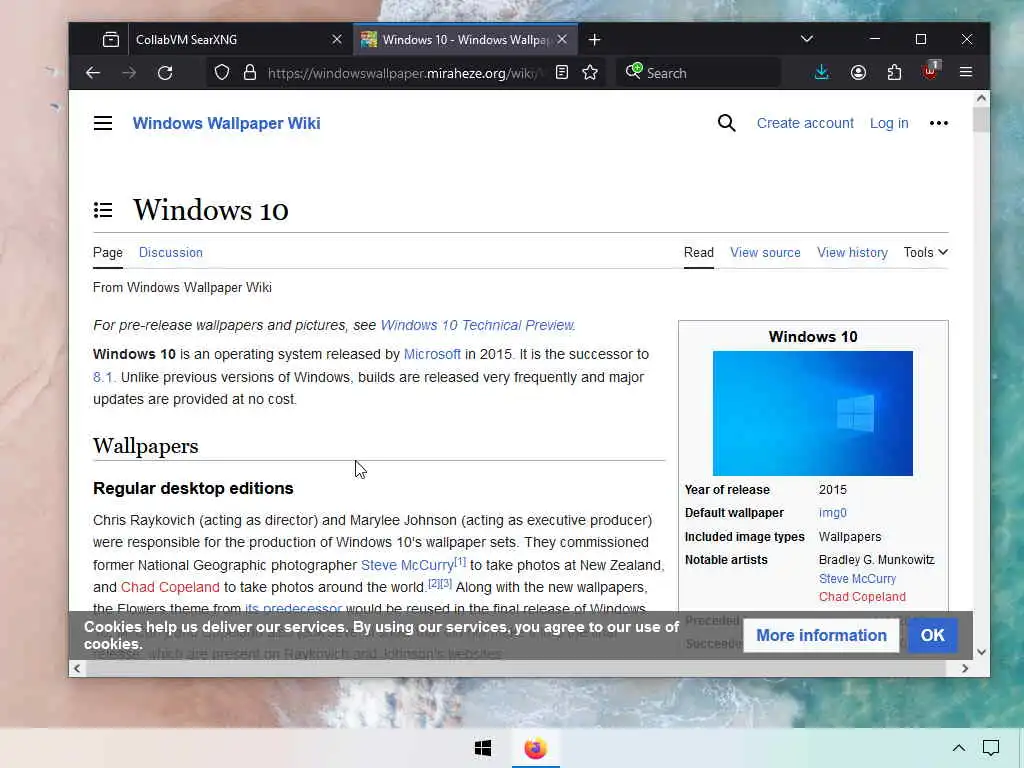Toggle the table of contents icon
The width and height of the screenshot is (1024, 768).
103,210
